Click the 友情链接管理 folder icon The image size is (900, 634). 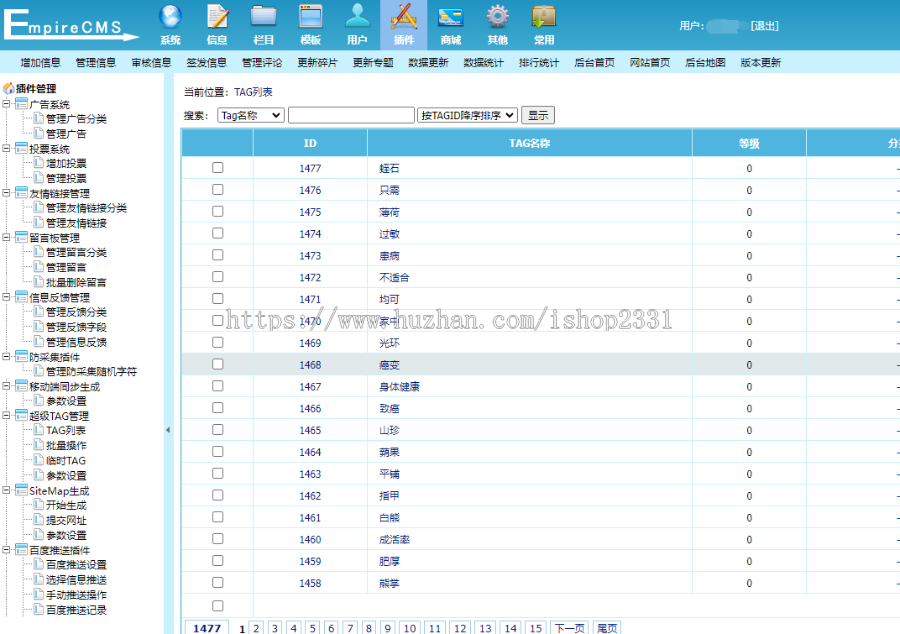(21, 193)
